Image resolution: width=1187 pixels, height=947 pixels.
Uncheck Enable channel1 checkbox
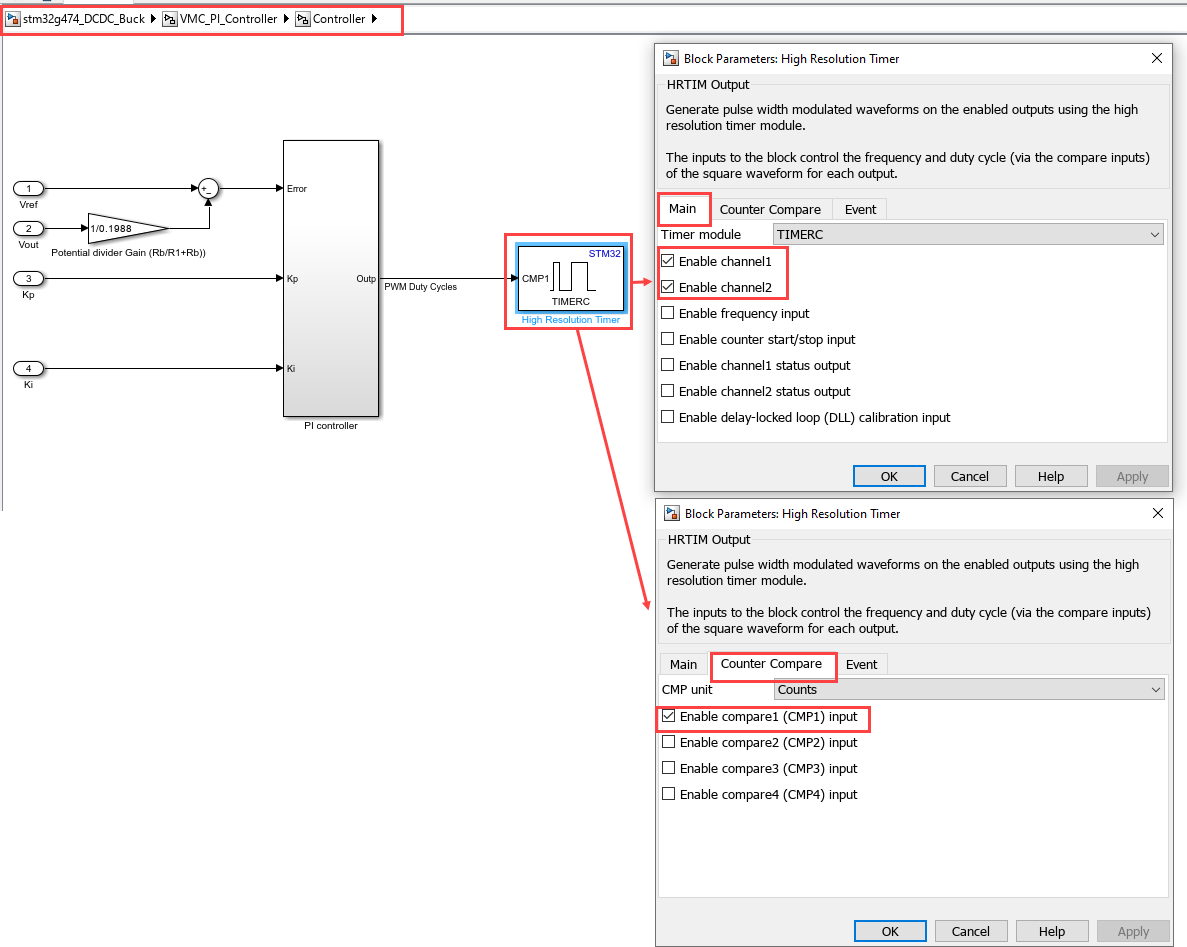tap(668, 262)
